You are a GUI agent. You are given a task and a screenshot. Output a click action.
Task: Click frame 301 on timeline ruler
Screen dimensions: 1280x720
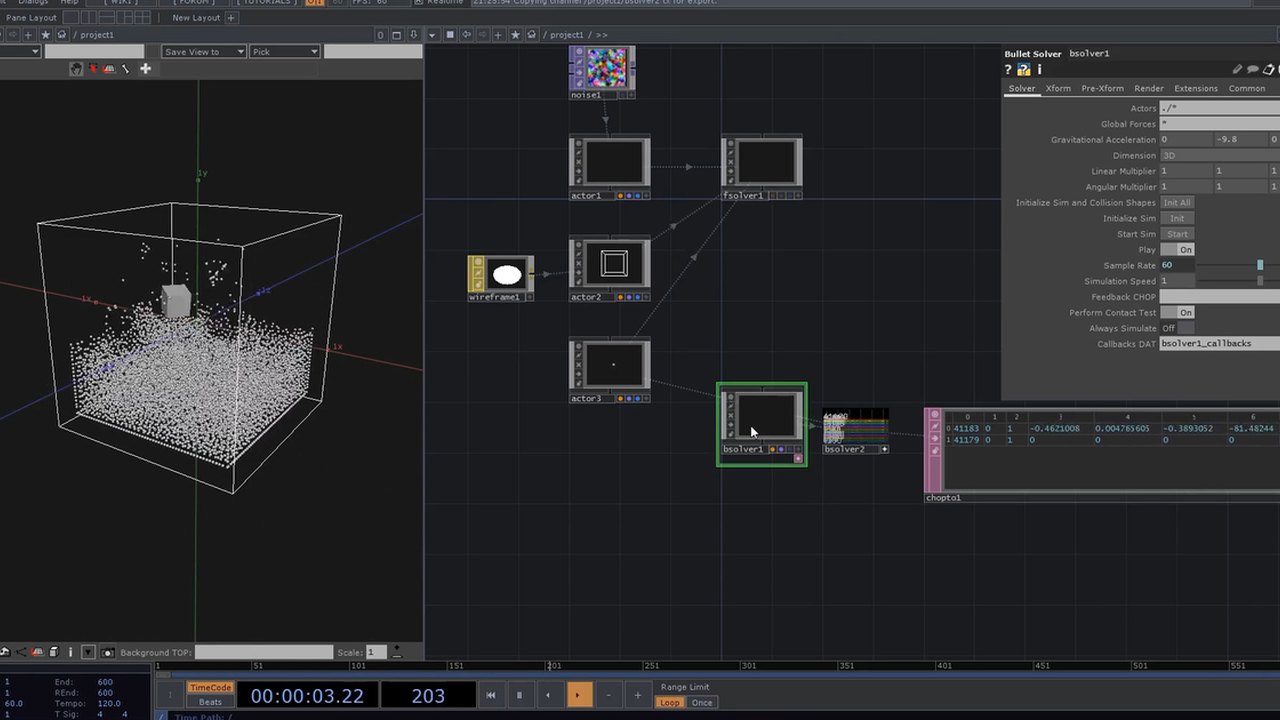[x=748, y=665]
